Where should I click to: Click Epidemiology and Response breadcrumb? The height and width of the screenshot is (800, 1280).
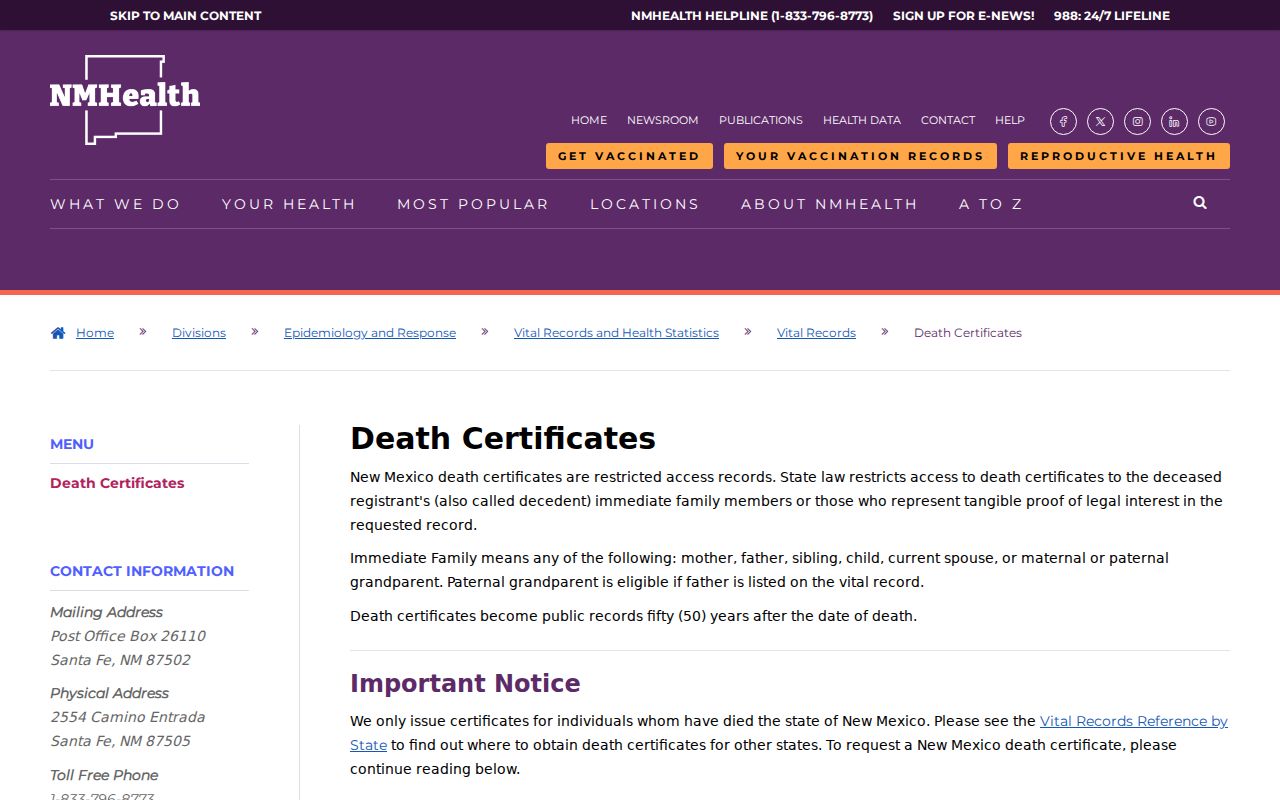370,333
